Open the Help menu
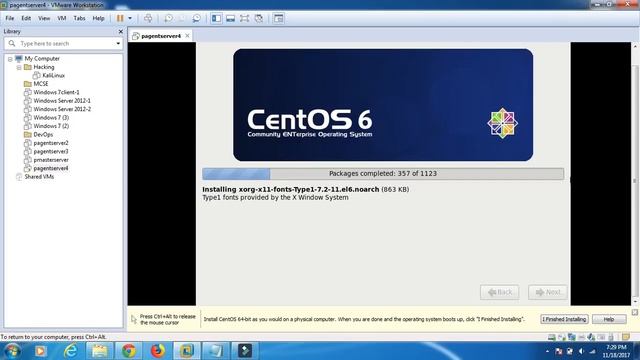This screenshot has width=640, height=360. tap(98, 18)
